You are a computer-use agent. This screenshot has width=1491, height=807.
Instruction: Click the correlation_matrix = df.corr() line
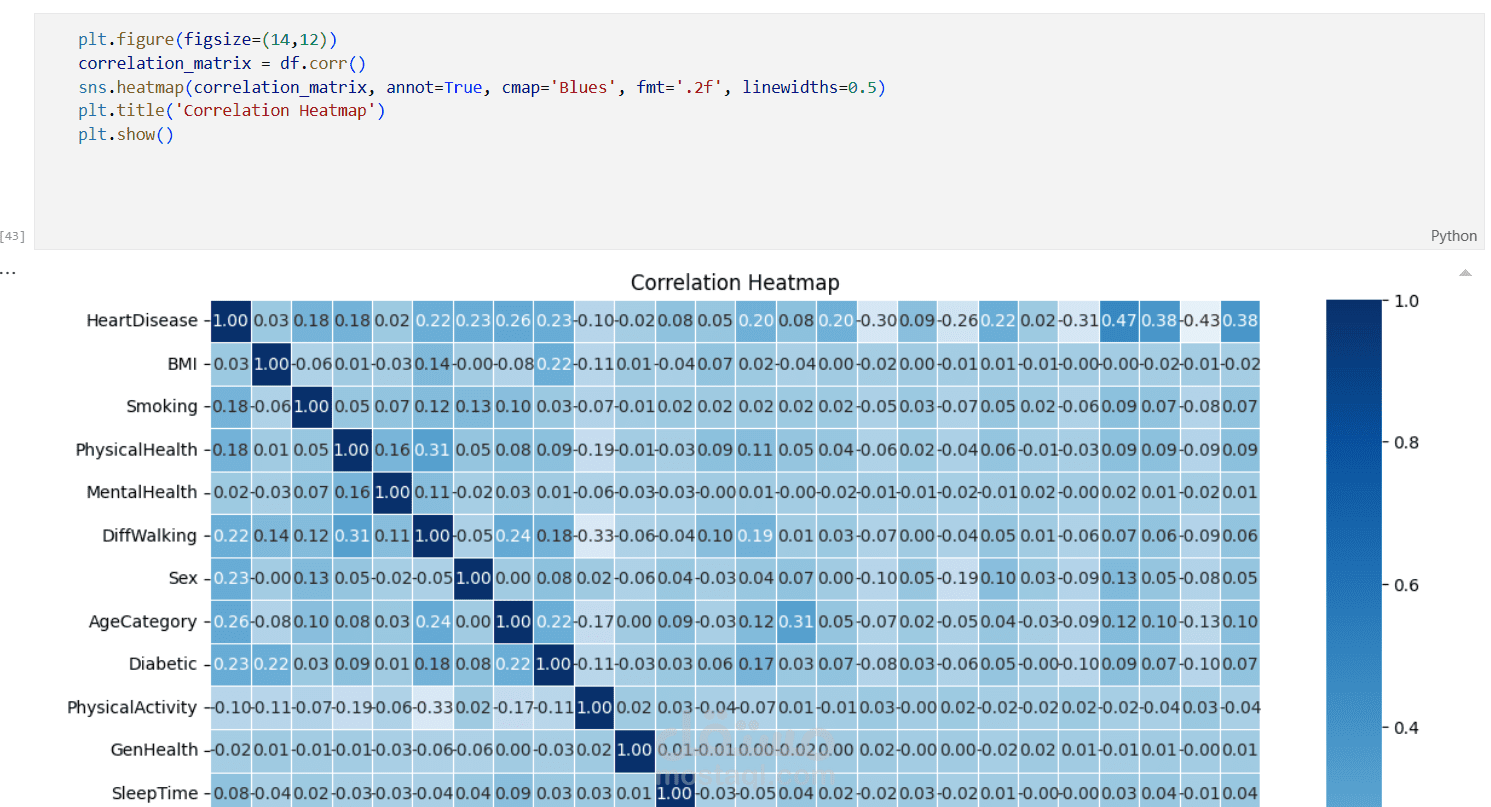(x=223, y=64)
